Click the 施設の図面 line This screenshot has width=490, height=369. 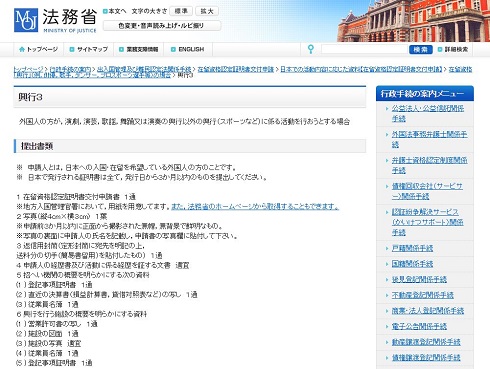(x=47, y=334)
